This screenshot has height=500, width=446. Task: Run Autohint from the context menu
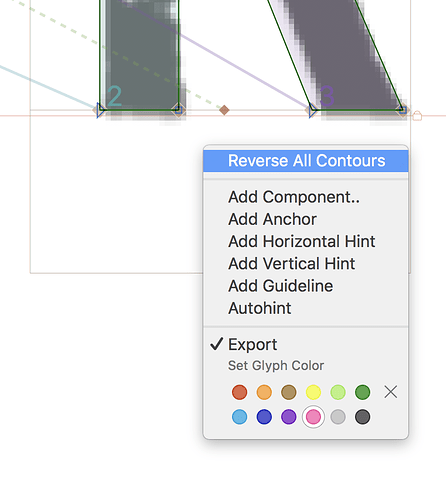tap(306, 308)
